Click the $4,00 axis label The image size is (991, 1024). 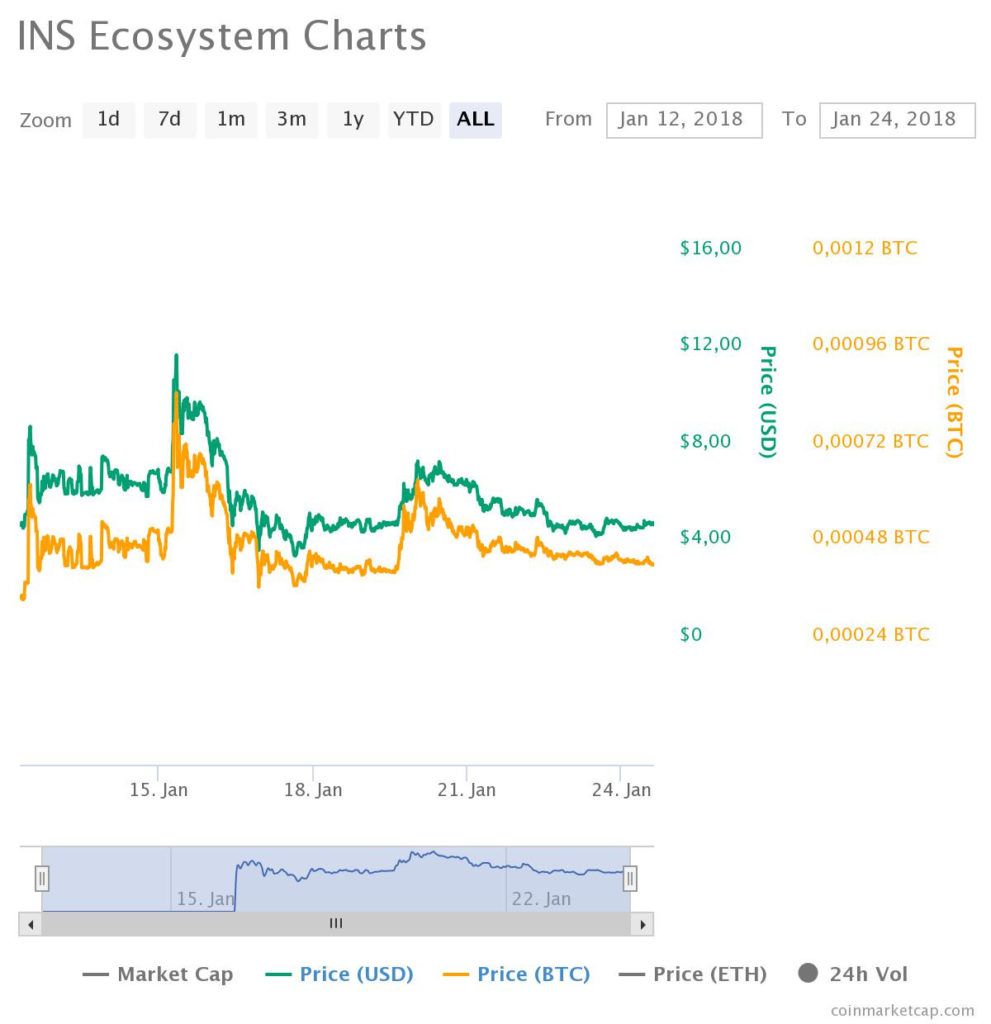[x=706, y=537]
